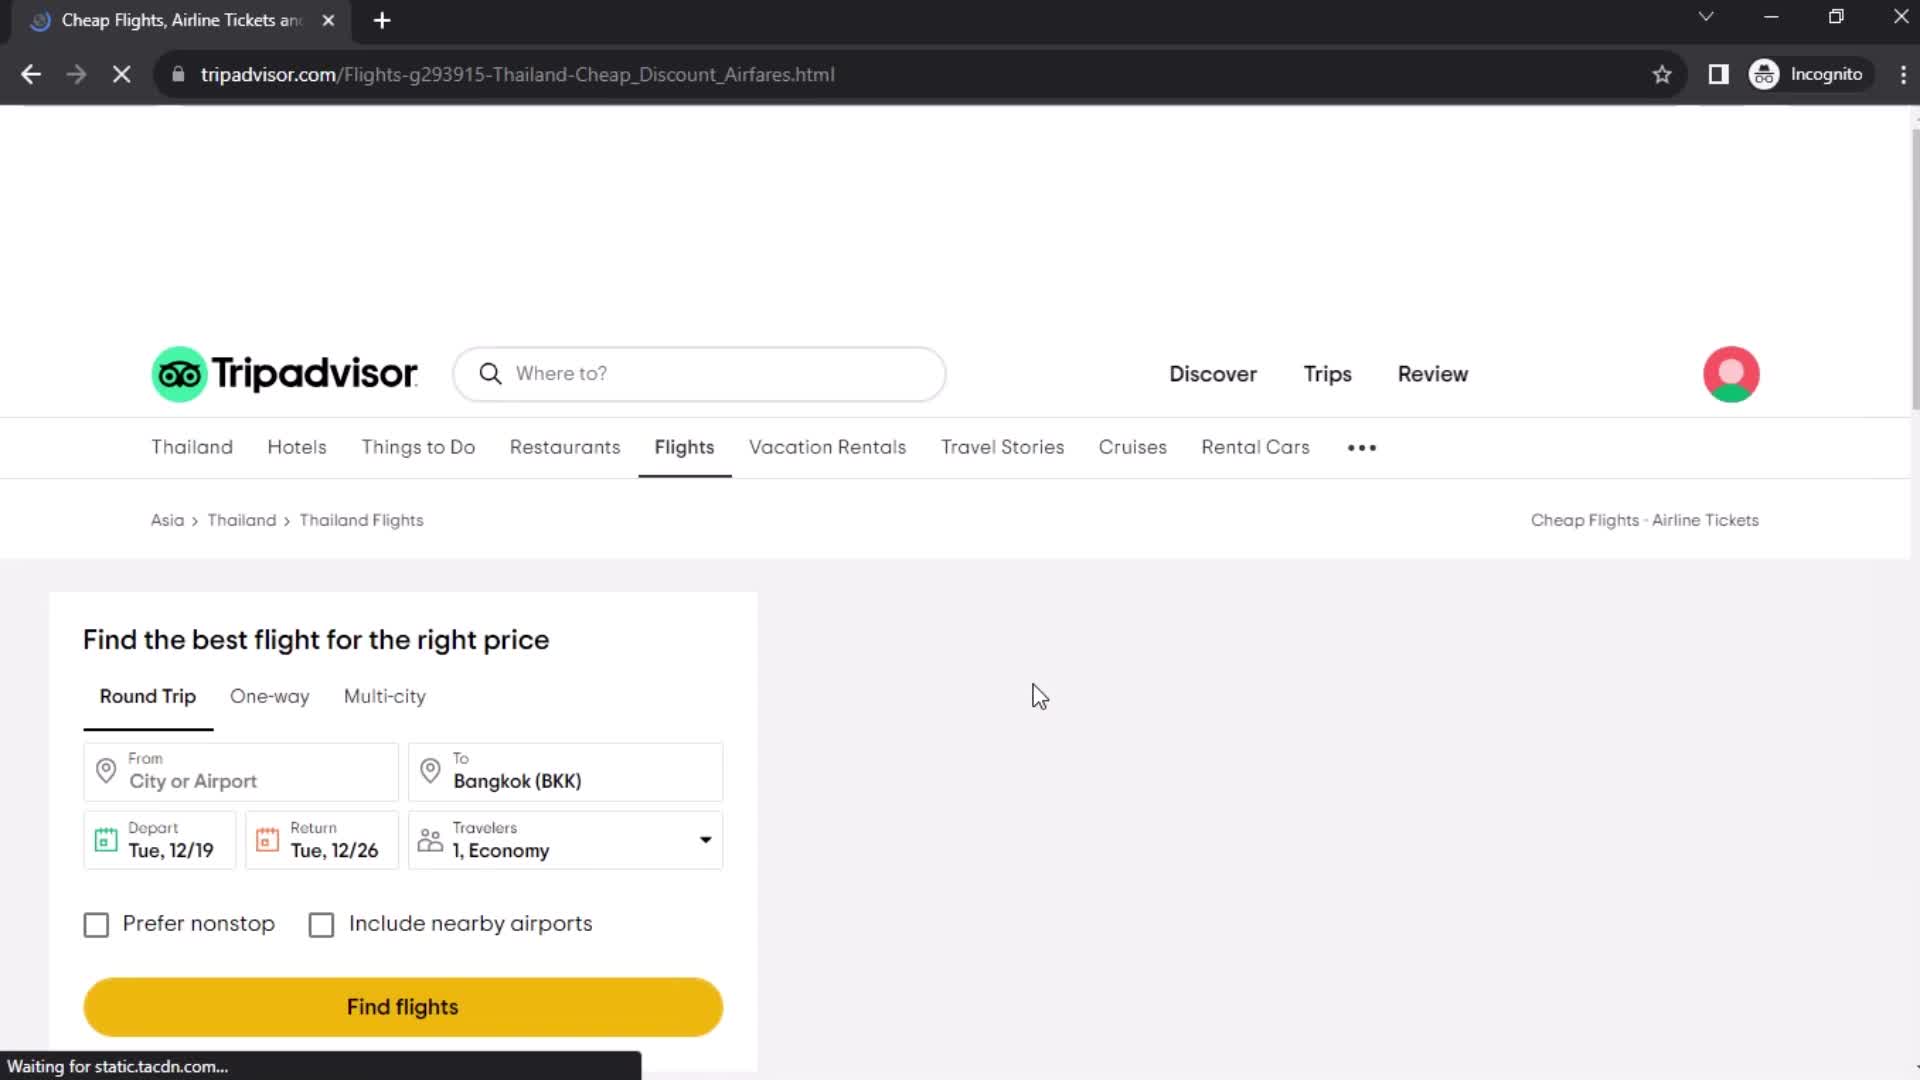The image size is (1920, 1080).
Task: Switch to the One-way tab
Action: click(270, 696)
